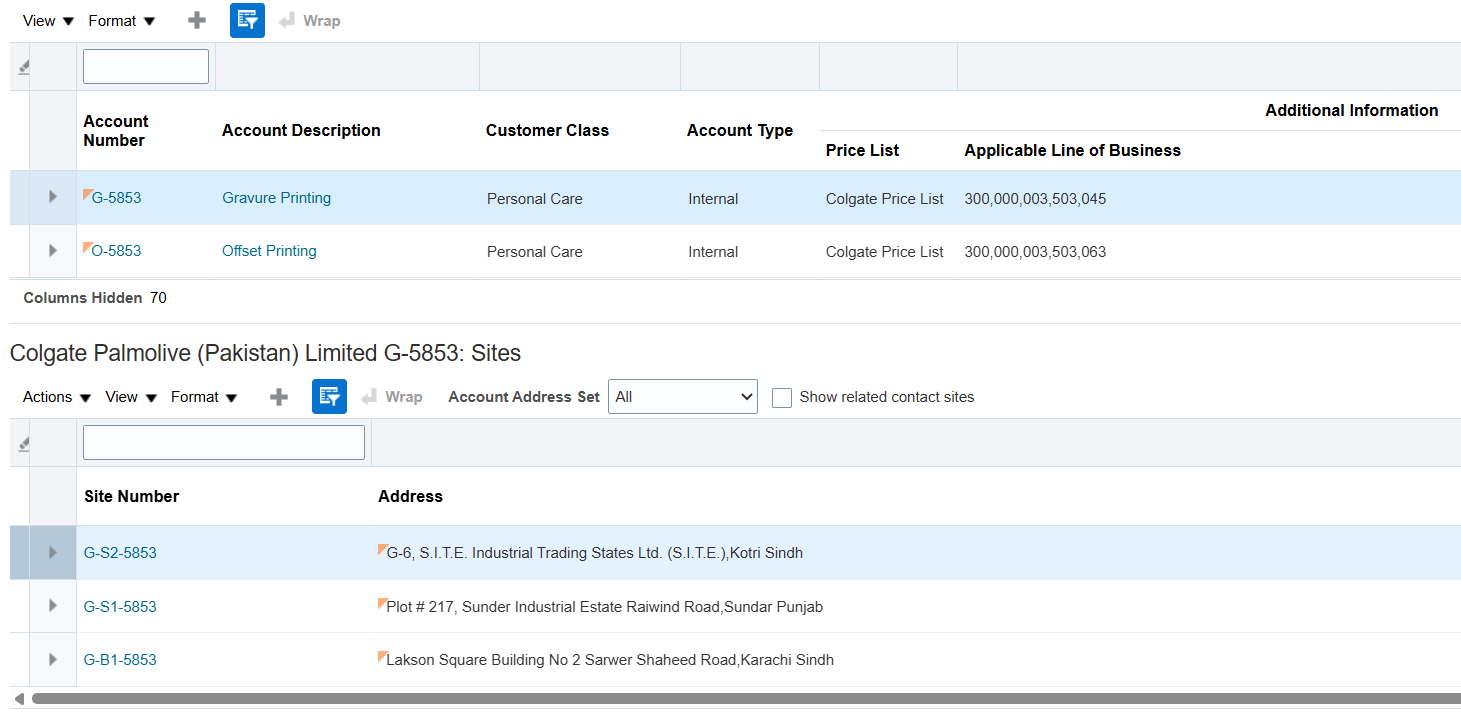Open the View menu in Sites section
This screenshot has width=1461, height=717.
click(131, 397)
